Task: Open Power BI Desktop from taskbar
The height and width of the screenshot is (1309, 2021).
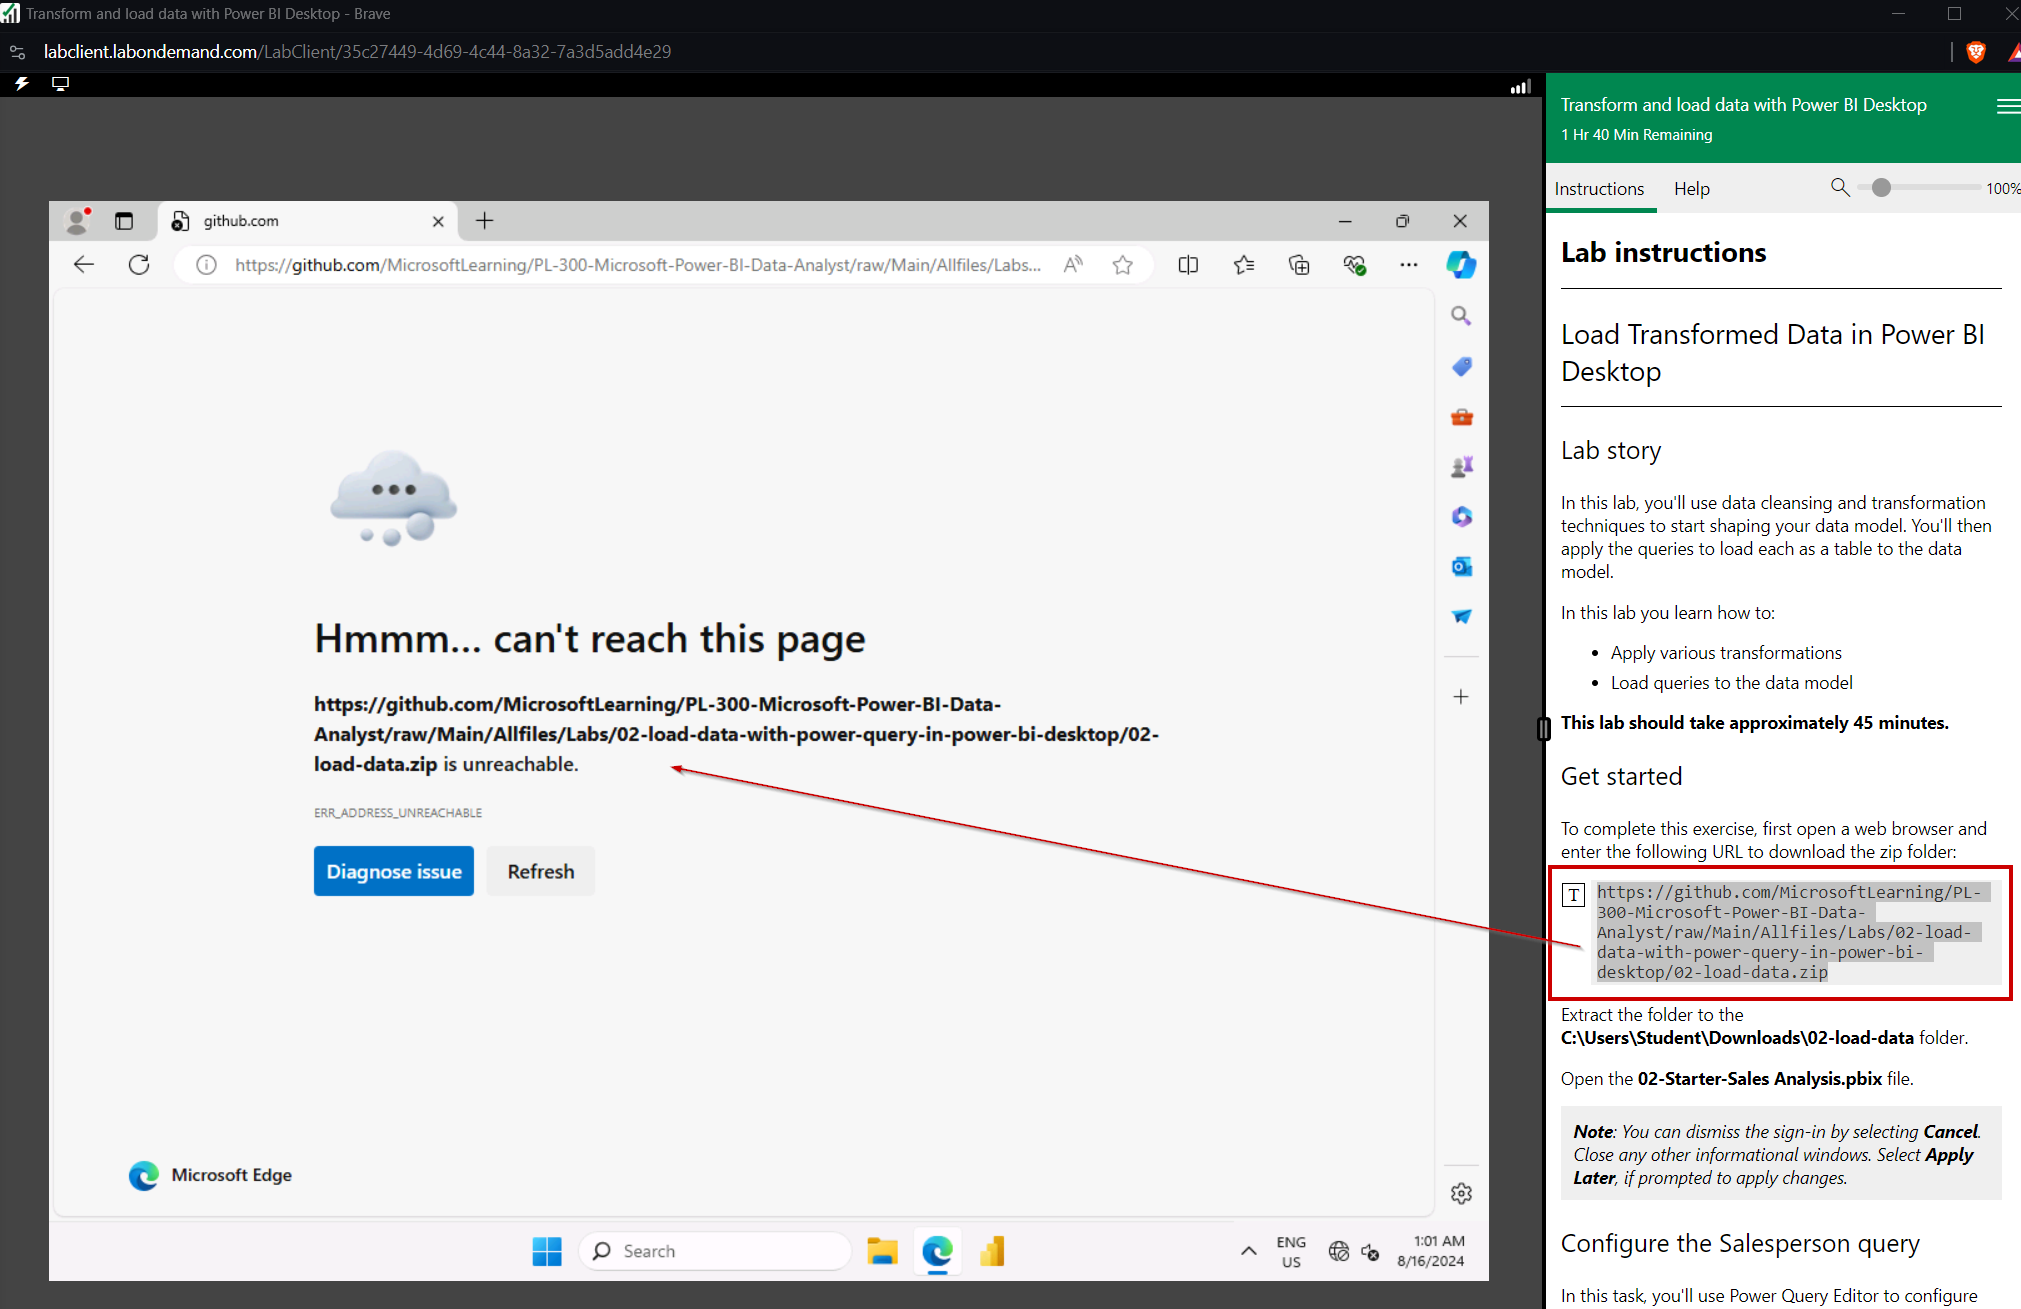Action: point(992,1251)
